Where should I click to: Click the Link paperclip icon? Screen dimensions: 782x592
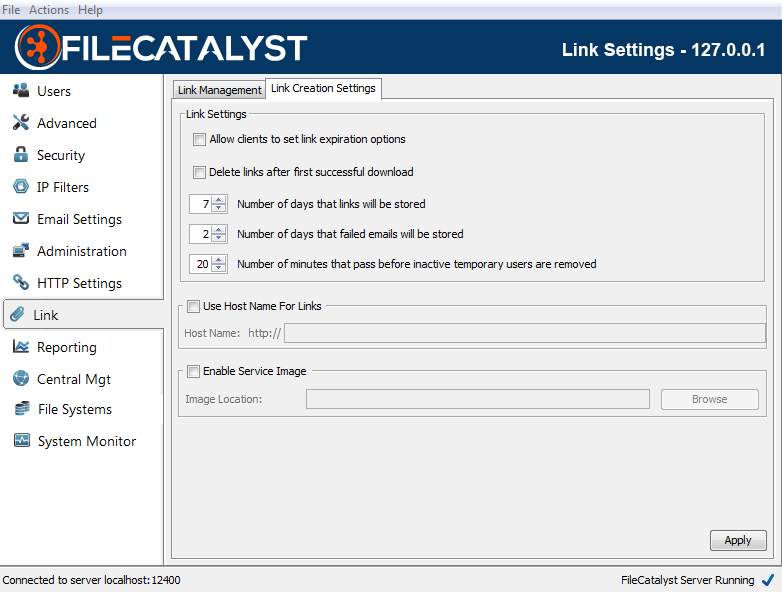(x=17, y=315)
